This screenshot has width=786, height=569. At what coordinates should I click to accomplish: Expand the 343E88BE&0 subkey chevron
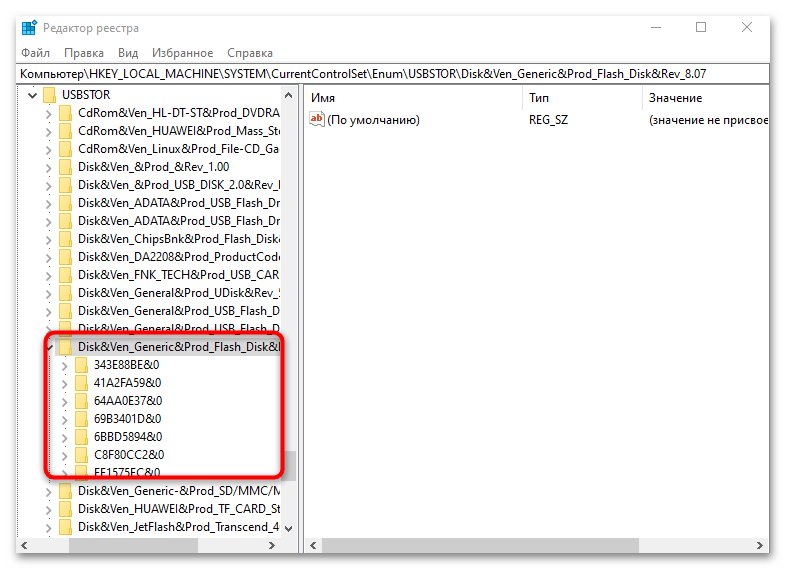(x=65, y=366)
